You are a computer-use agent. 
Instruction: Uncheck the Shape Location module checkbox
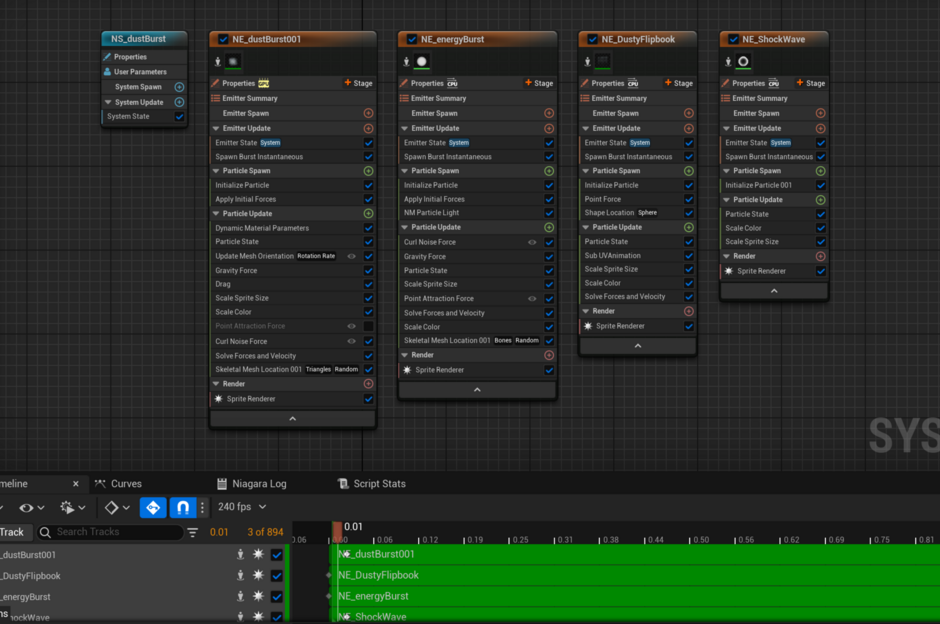[x=689, y=213]
